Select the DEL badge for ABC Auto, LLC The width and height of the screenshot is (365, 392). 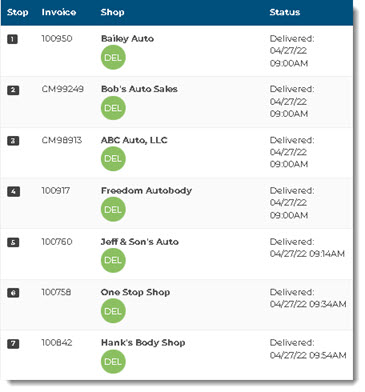click(x=113, y=159)
